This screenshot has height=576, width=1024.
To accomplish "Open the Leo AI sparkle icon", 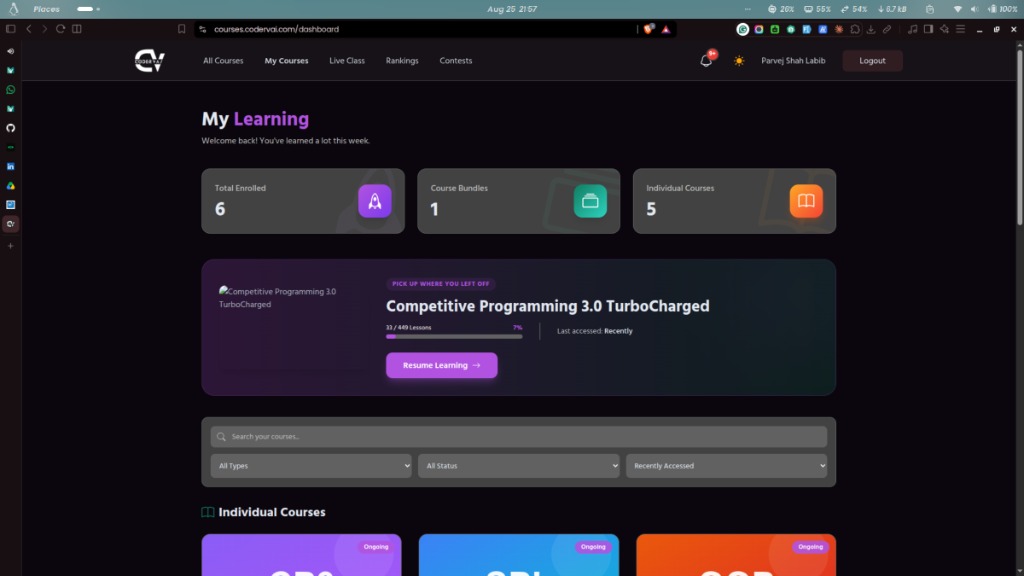I will click(x=944, y=29).
